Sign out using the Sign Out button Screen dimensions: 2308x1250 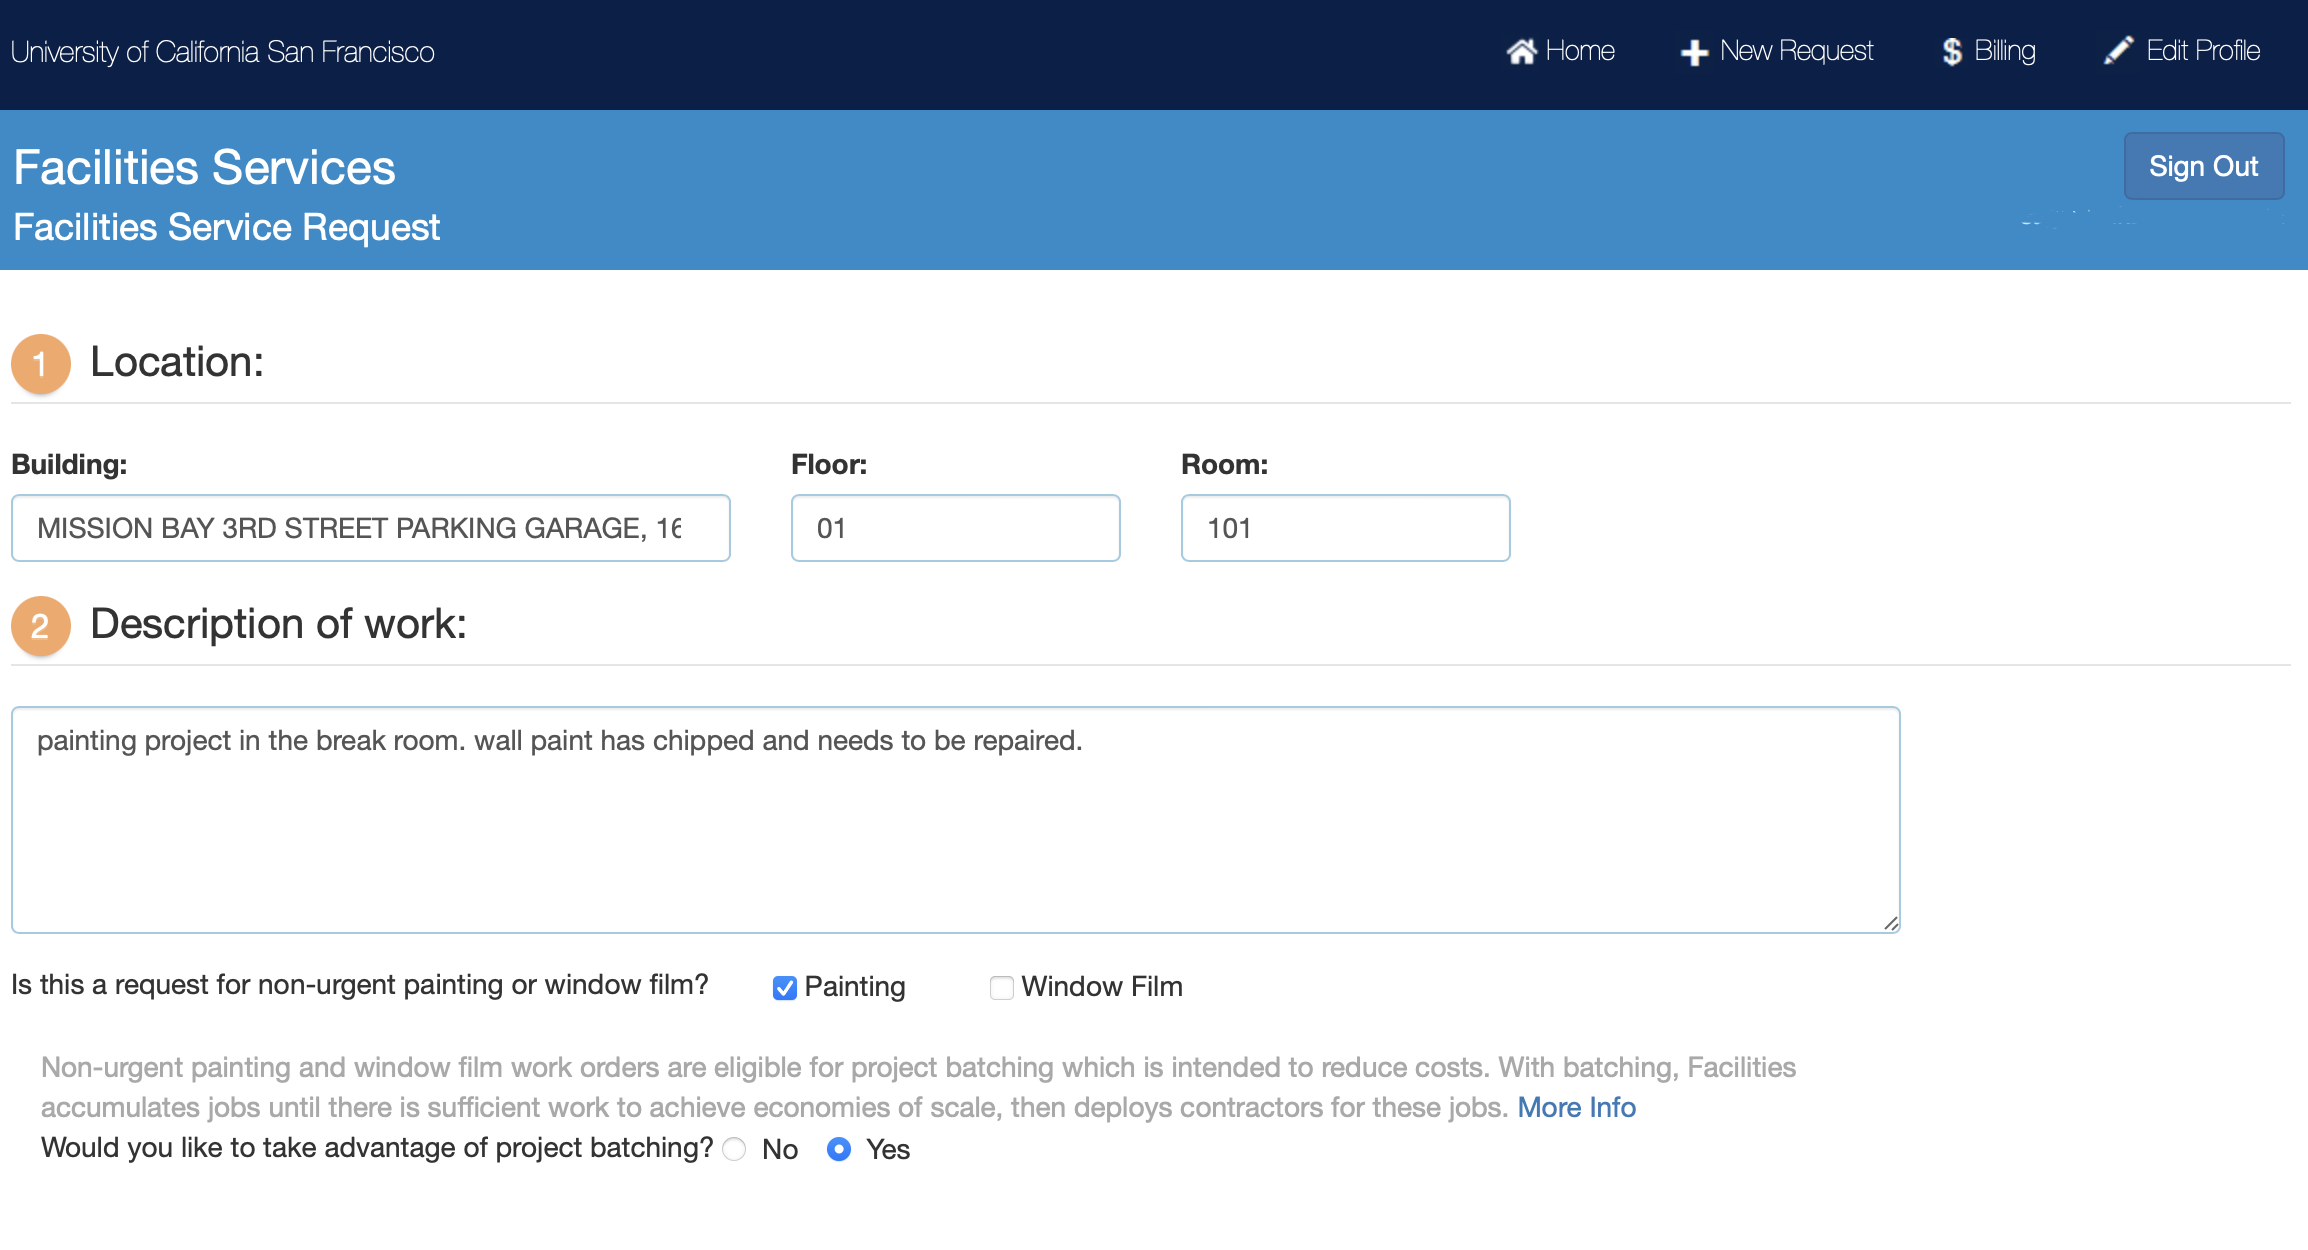(x=2203, y=166)
